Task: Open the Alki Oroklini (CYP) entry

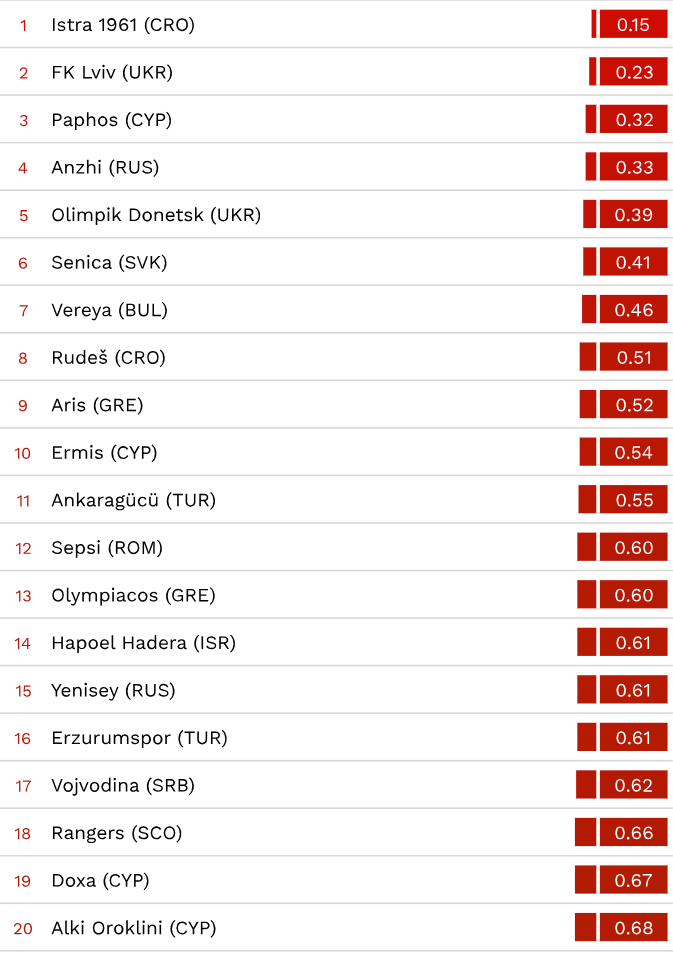Action: (x=133, y=928)
